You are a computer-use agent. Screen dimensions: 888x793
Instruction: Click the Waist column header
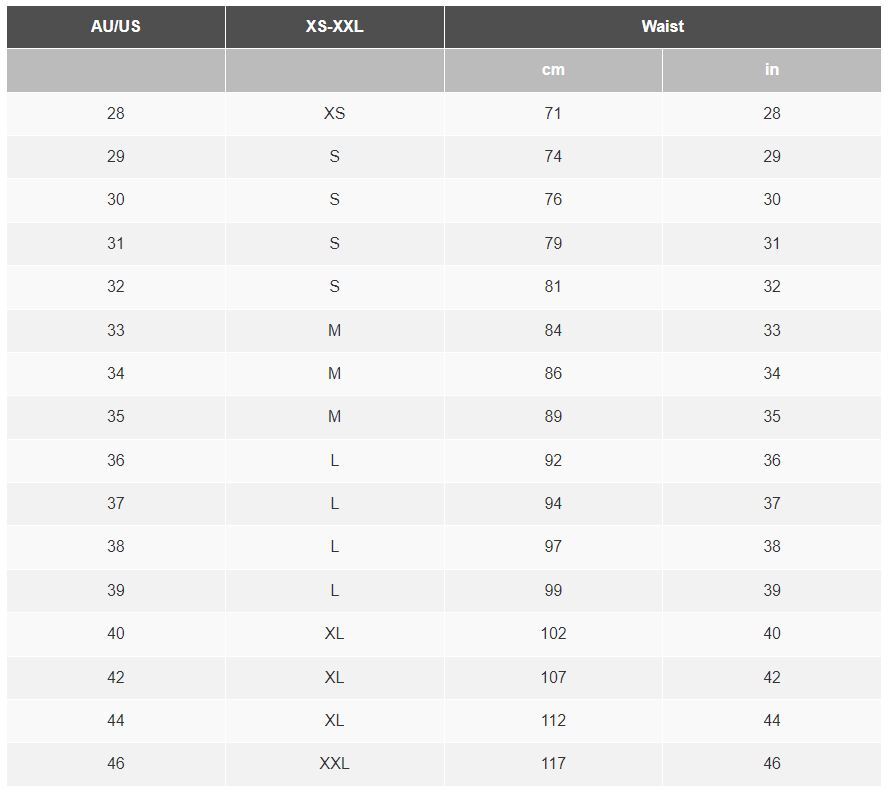(663, 27)
